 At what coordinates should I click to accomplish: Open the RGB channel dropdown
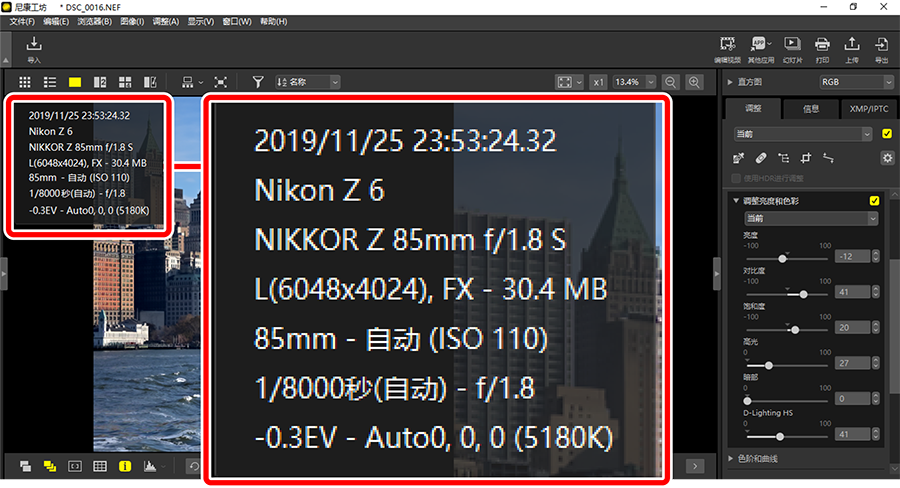[856, 82]
